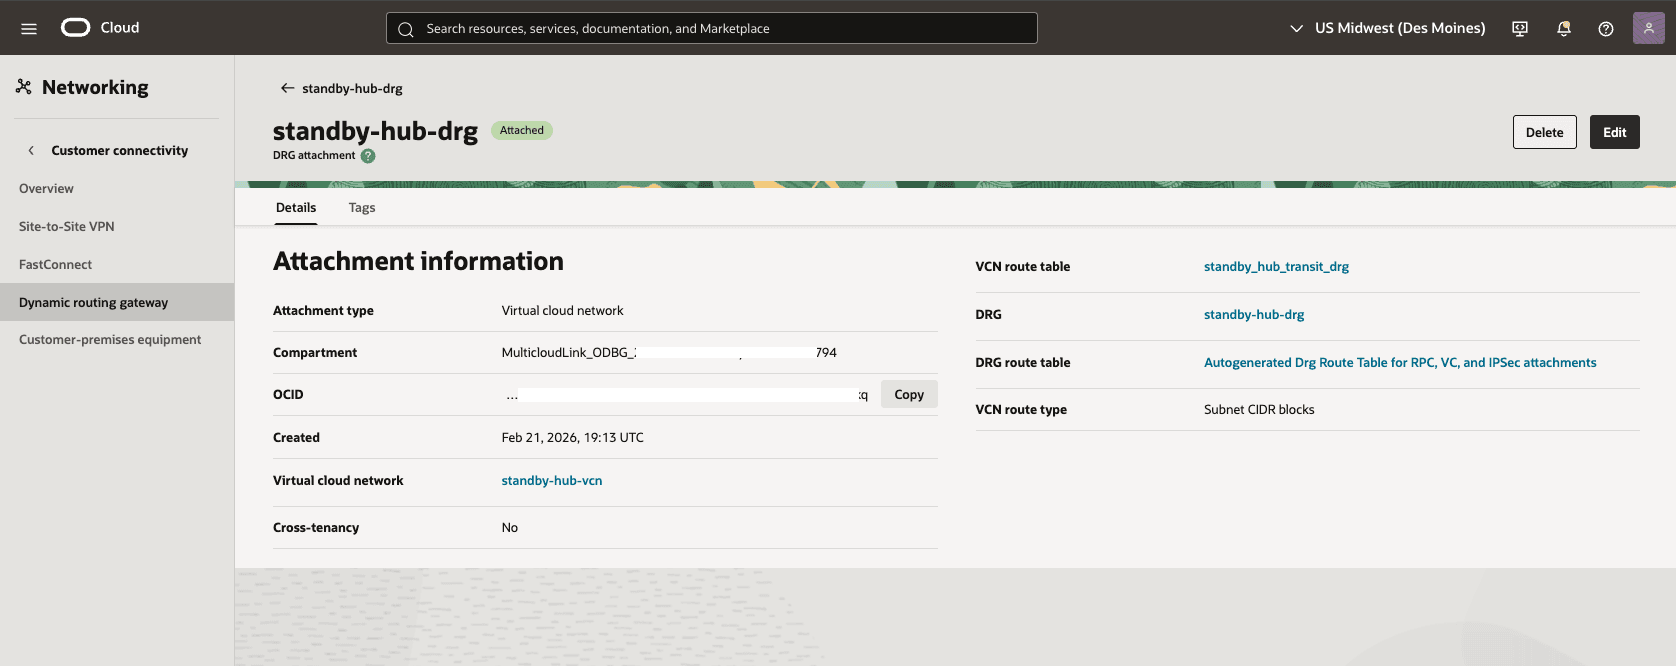This screenshot has height=666, width=1676.
Task: Expand the US Midwest region dropdown
Action: pos(1387,28)
